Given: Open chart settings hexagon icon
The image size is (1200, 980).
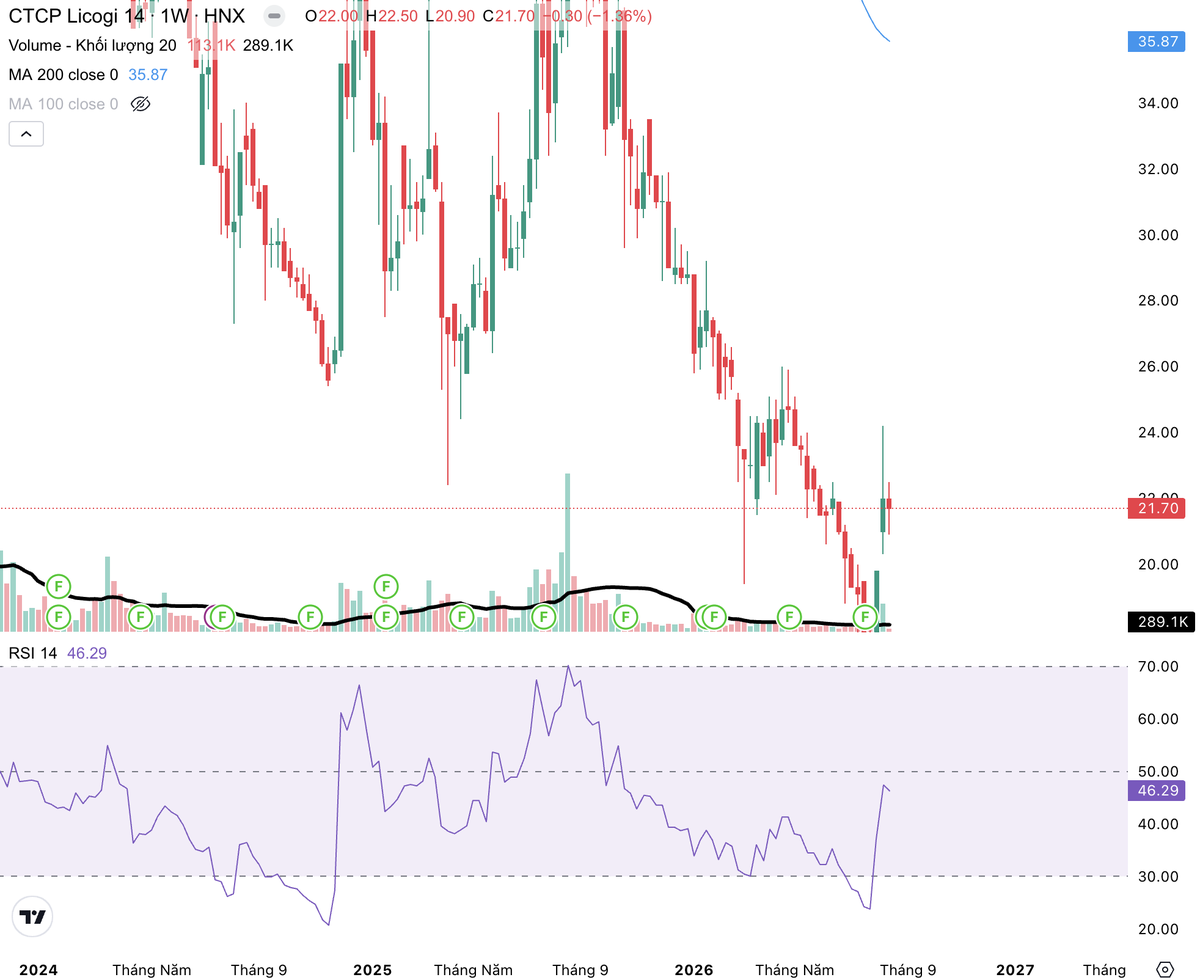Looking at the screenshot, I should 1164,969.
